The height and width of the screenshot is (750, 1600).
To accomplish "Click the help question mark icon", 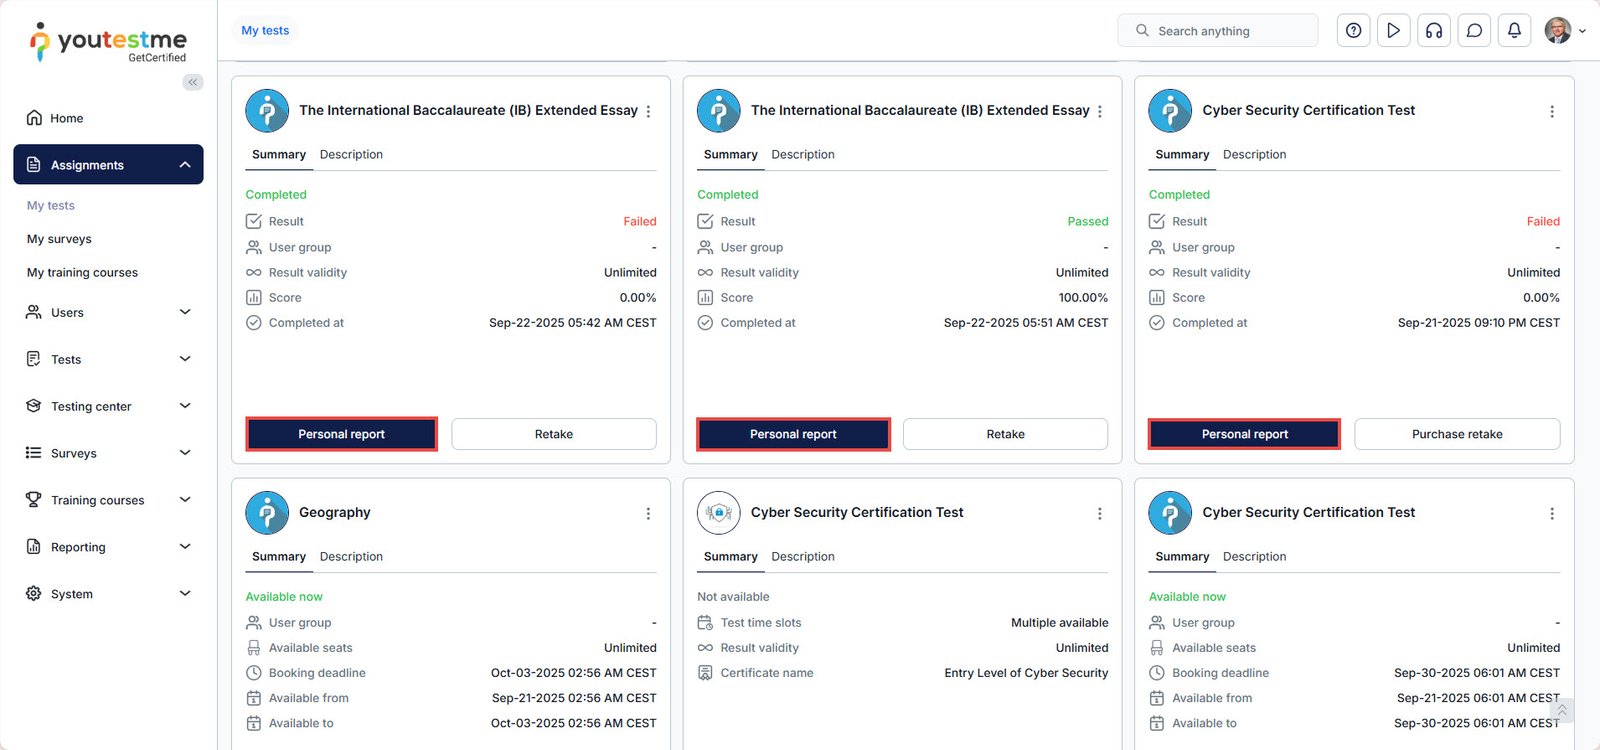I will (x=1353, y=31).
